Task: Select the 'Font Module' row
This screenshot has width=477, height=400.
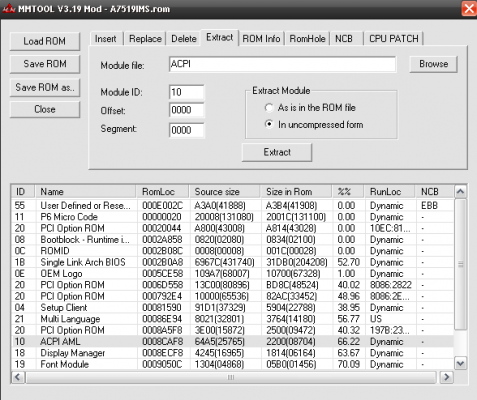Action: coord(233,364)
